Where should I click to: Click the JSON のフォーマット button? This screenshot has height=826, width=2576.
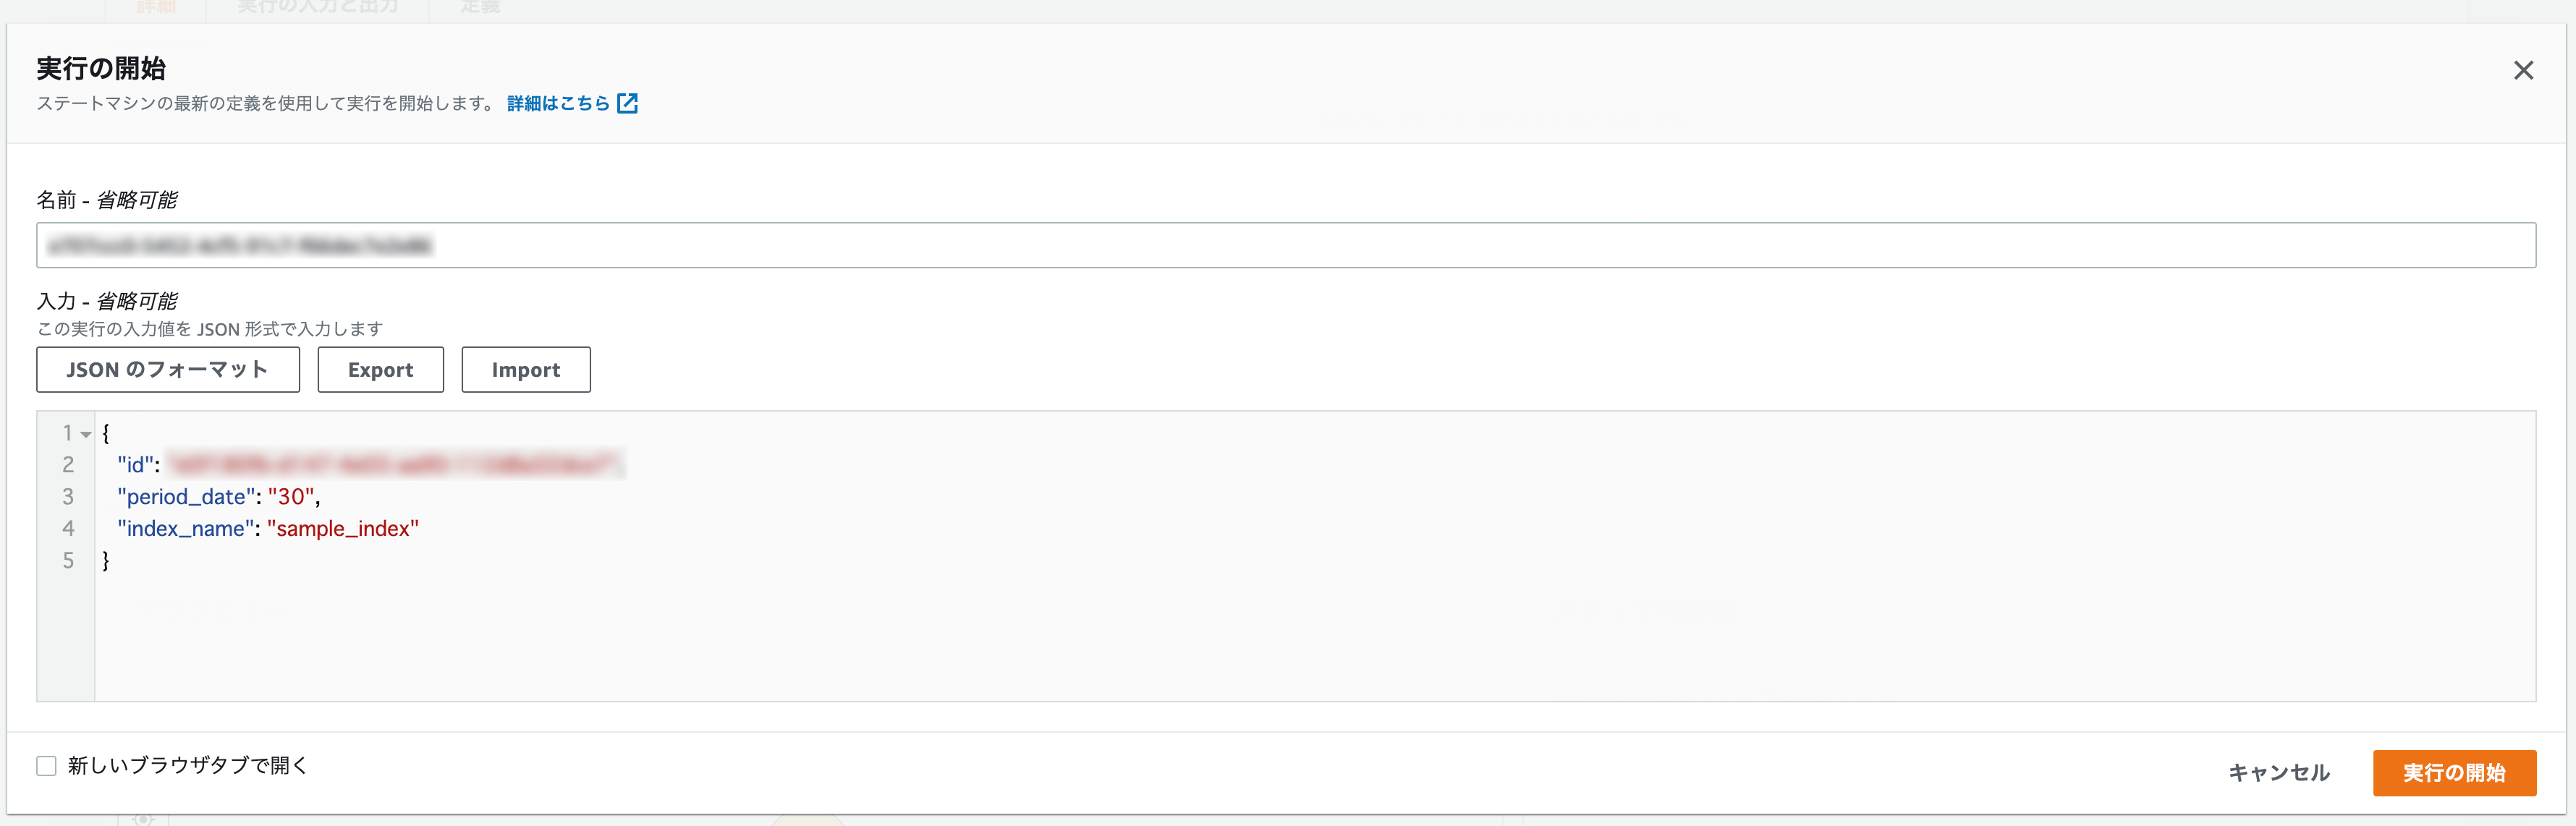(x=168, y=370)
